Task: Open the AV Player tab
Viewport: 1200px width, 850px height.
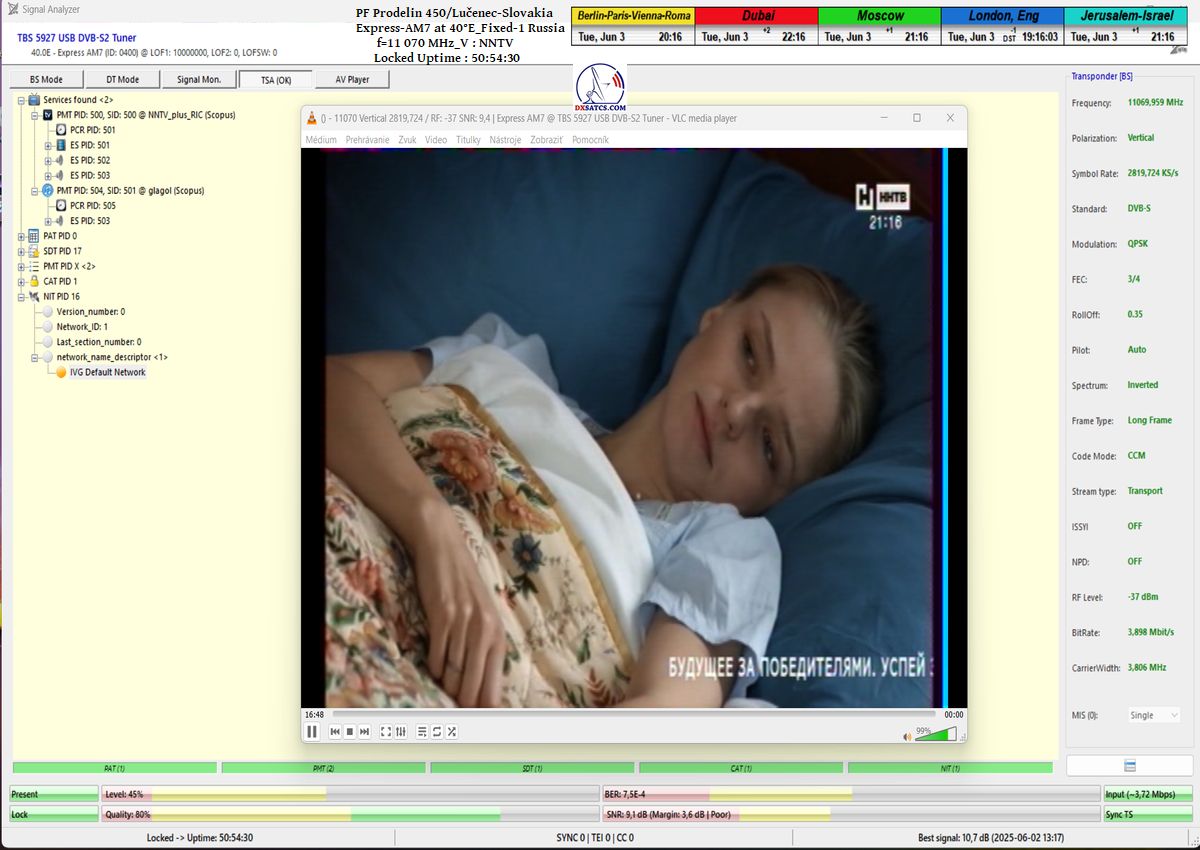Action: [x=352, y=80]
